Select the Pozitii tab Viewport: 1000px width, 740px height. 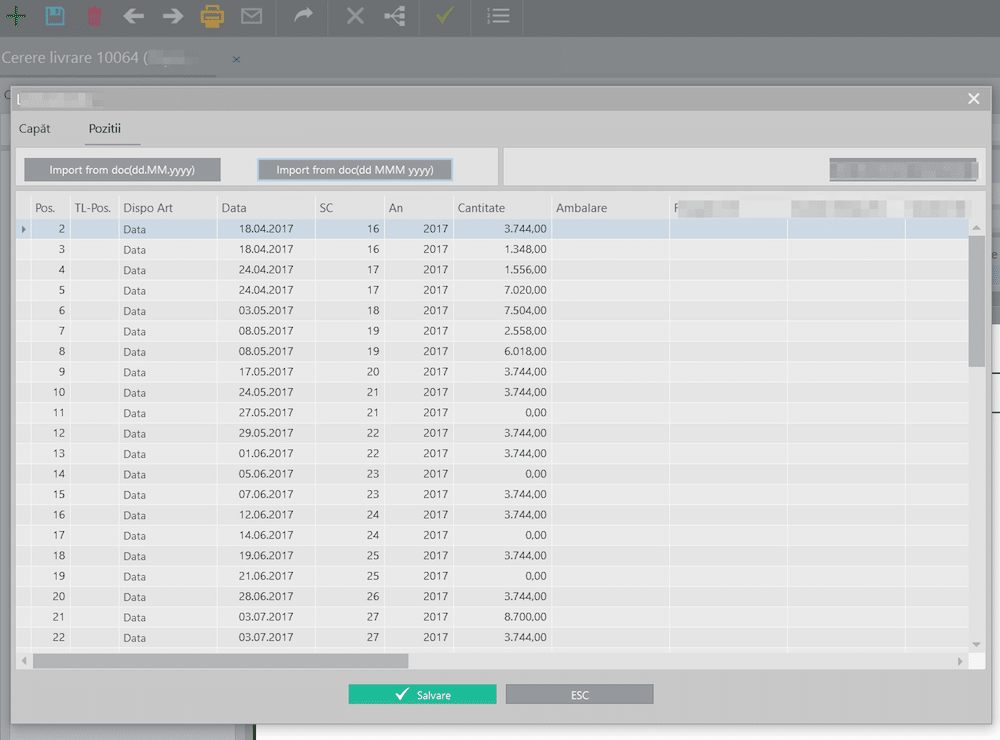coord(105,129)
